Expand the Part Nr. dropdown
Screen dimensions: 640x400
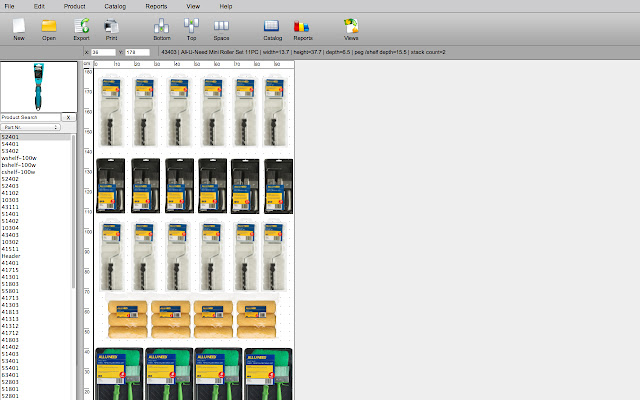pyautogui.click(x=31, y=127)
